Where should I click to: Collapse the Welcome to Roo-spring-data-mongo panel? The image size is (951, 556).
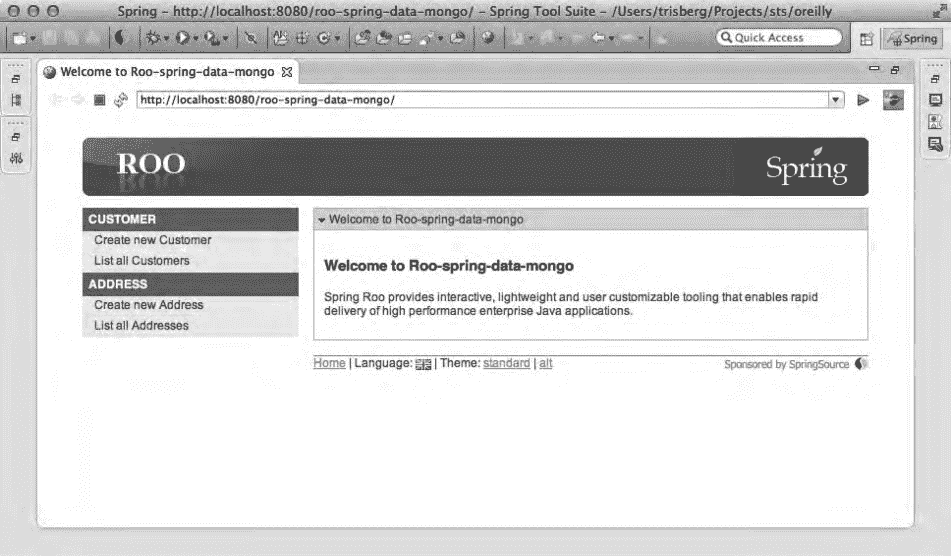click(321, 219)
